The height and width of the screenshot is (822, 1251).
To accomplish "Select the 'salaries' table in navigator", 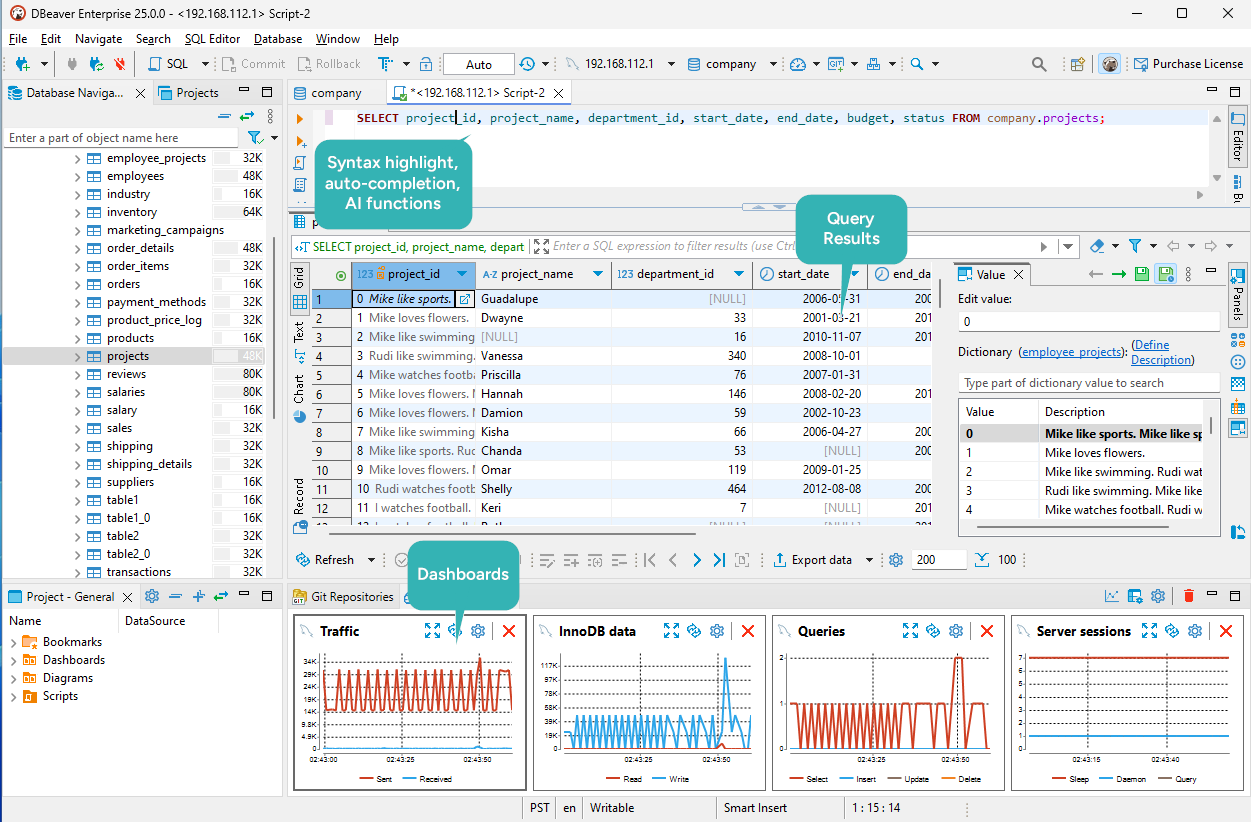I will click(x=126, y=392).
